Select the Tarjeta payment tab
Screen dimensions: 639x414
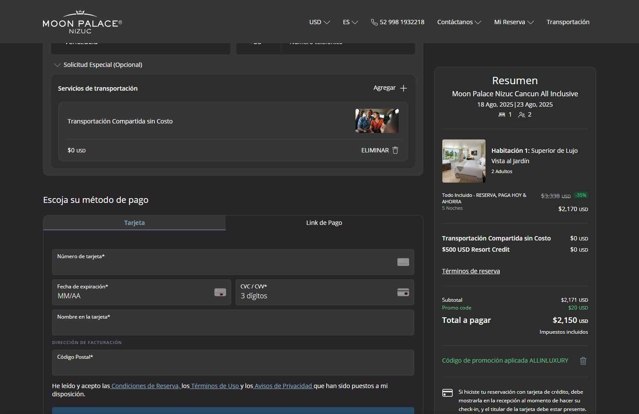pyautogui.click(x=134, y=223)
